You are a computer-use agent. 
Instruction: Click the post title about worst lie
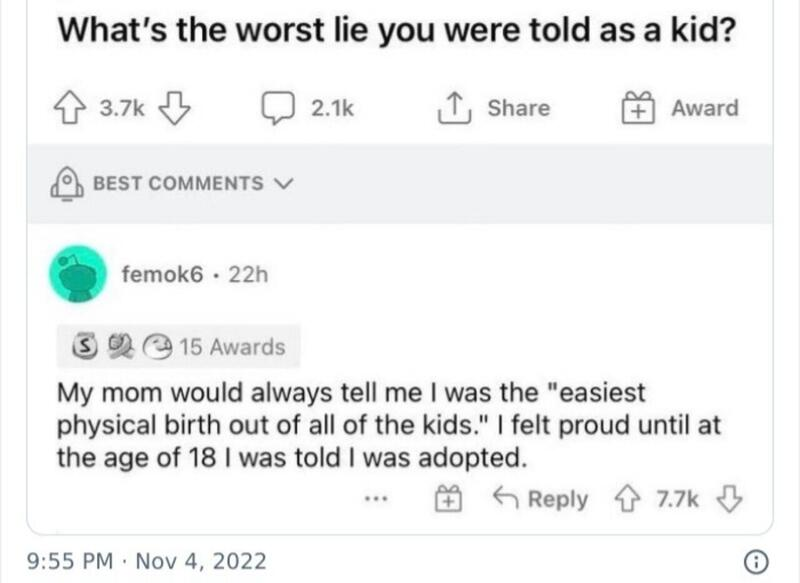pyautogui.click(x=397, y=30)
